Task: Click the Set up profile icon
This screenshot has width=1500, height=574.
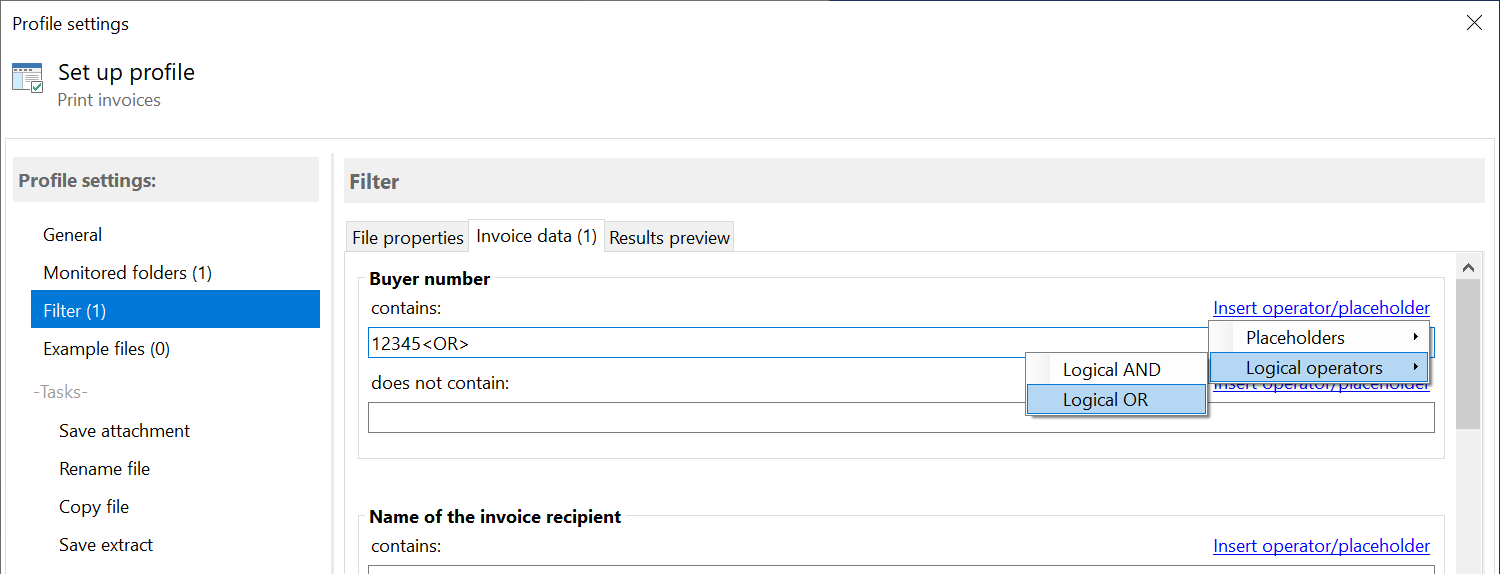Action: pos(27,79)
